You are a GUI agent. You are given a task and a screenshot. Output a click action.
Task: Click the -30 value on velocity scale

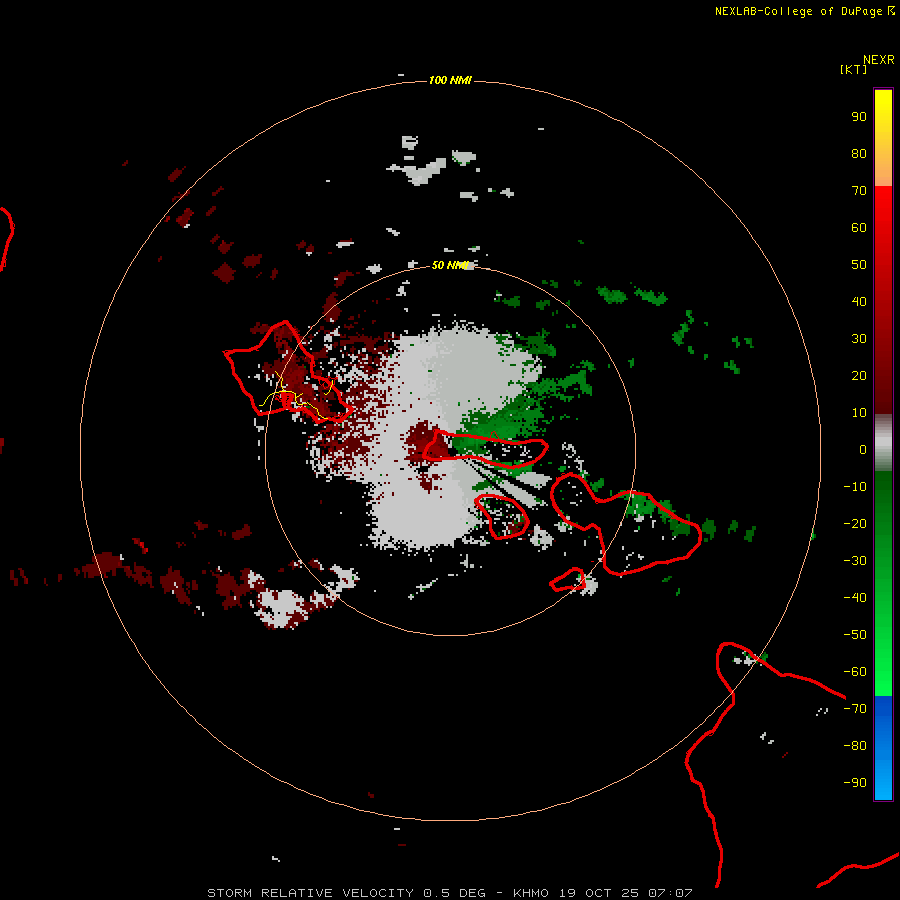coord(855,561)
